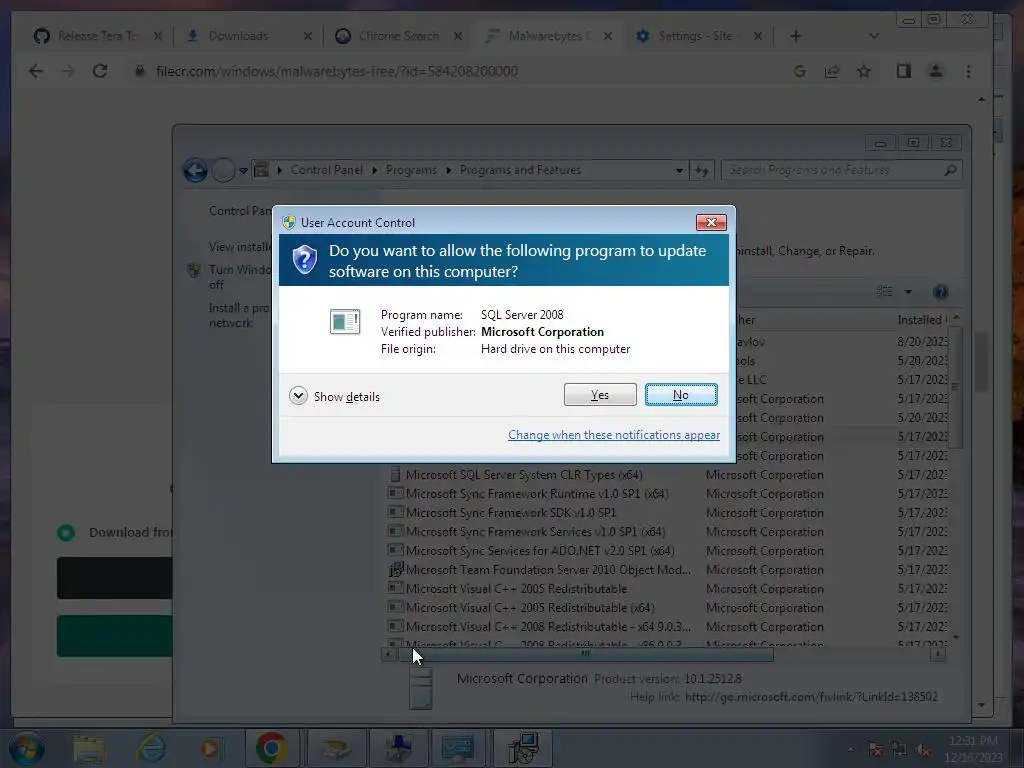The width and height of the screenshot is (1024, 768).
Task: Open Chrome profile icon
Action: pos(936,71)
